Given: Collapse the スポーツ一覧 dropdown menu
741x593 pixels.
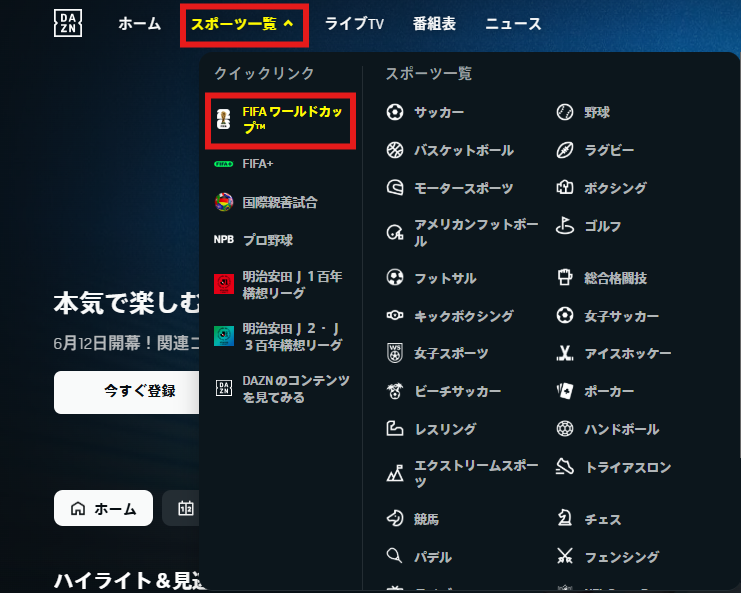Looking at the screenshot, I should click(x=242, y=24).
